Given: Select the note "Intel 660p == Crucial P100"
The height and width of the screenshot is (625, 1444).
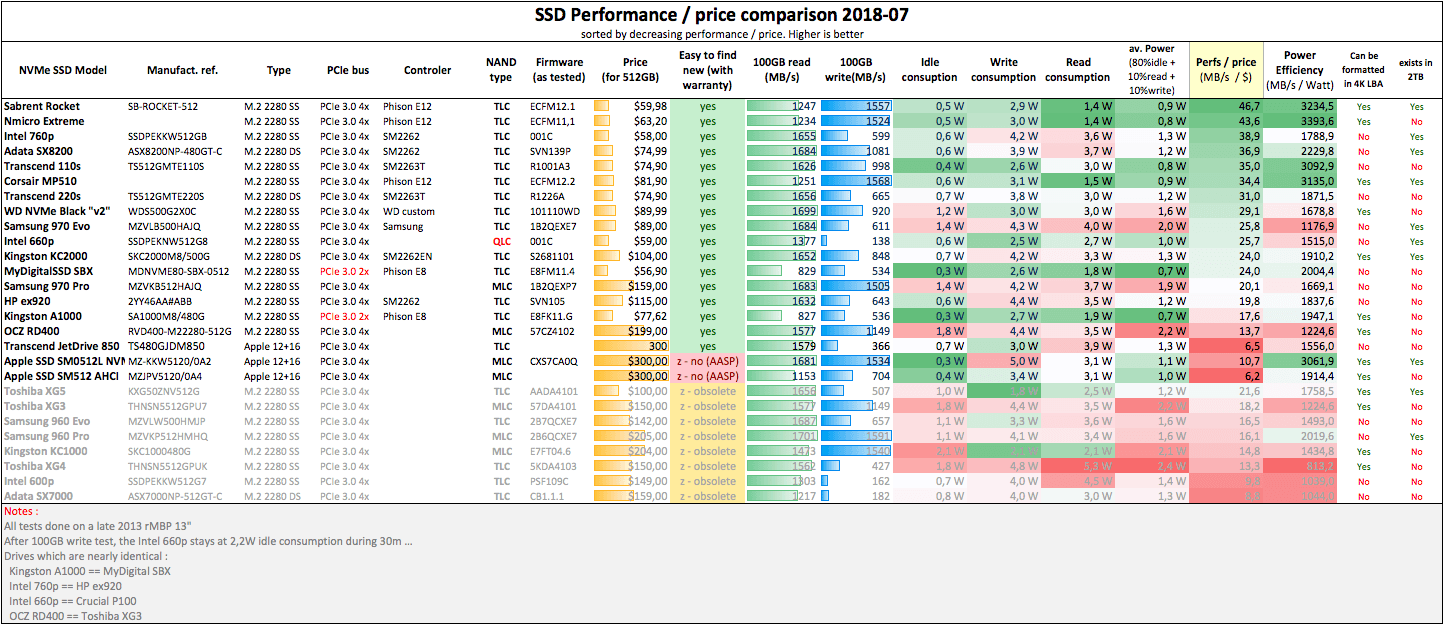Looking at the screenshot, I should pyautogui.click(x=75, y=601).
